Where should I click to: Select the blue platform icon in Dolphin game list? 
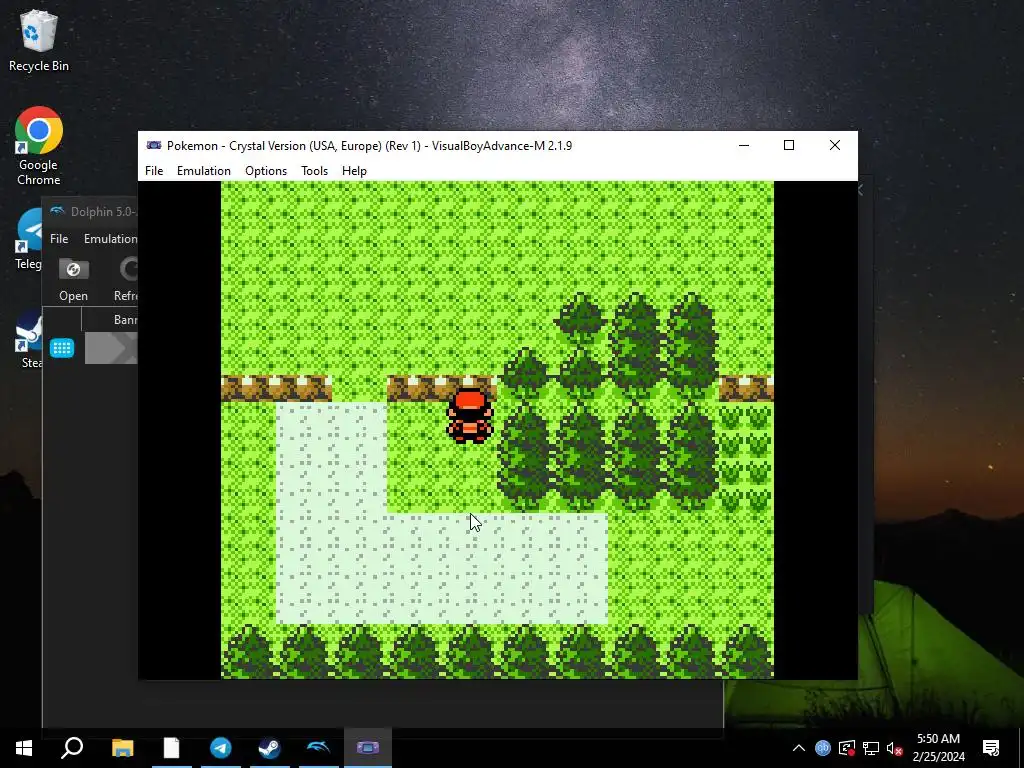point(62,348)
